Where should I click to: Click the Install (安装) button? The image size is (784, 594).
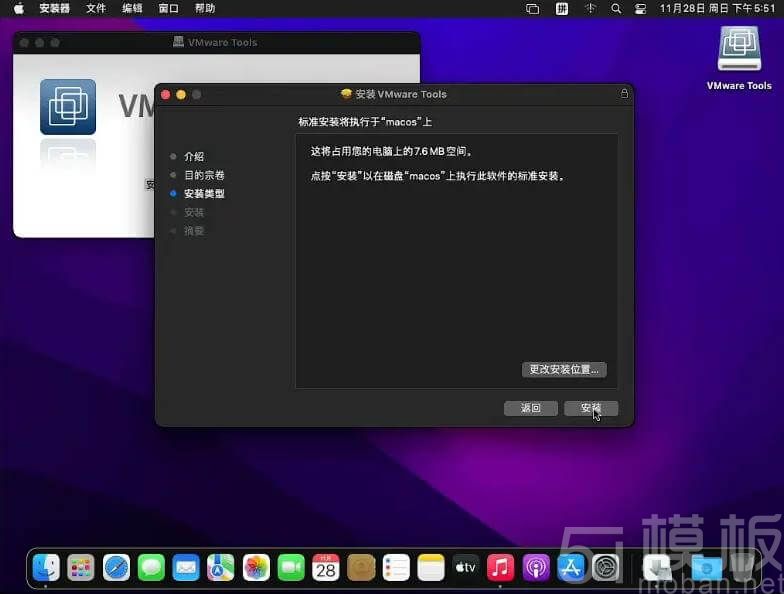pos(591,408)
